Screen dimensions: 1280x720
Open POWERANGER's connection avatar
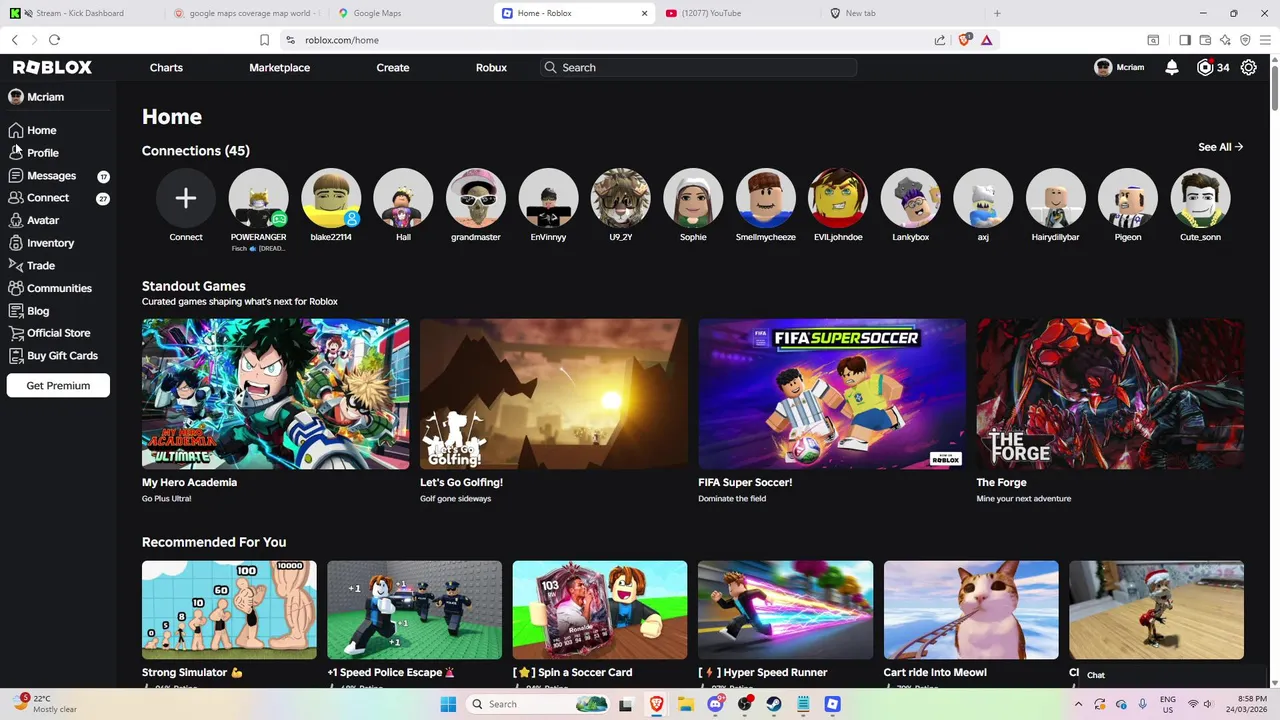[x=258, y=198]
